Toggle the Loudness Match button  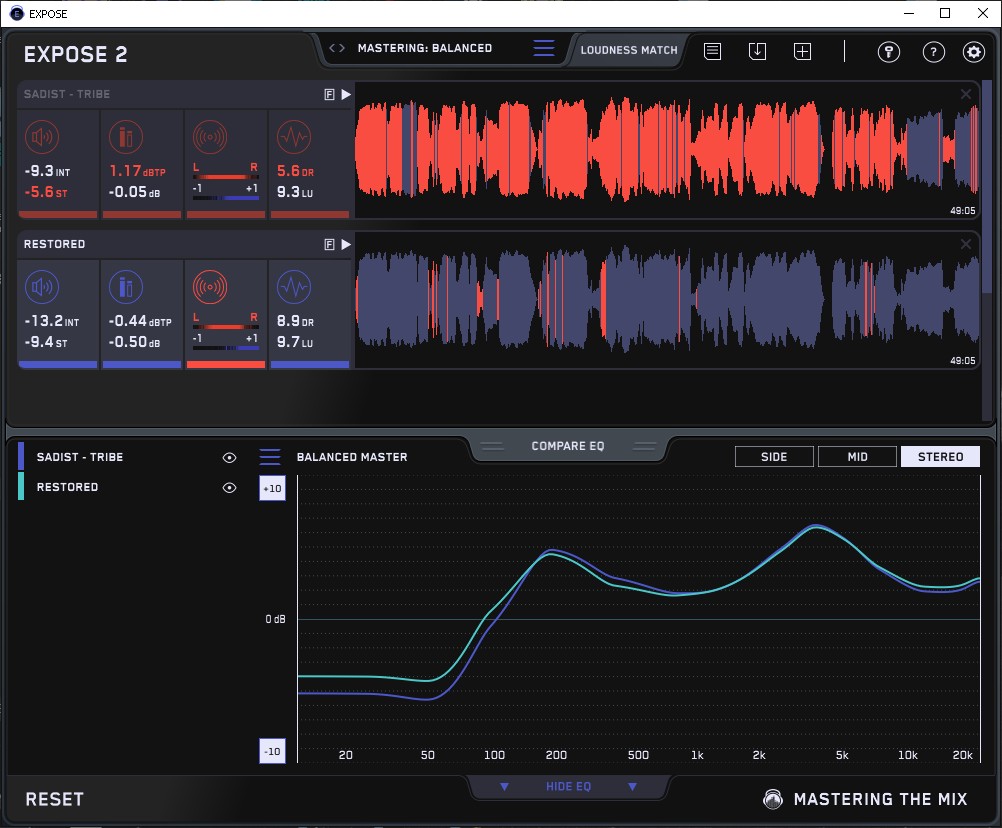(x=628, y=49)
